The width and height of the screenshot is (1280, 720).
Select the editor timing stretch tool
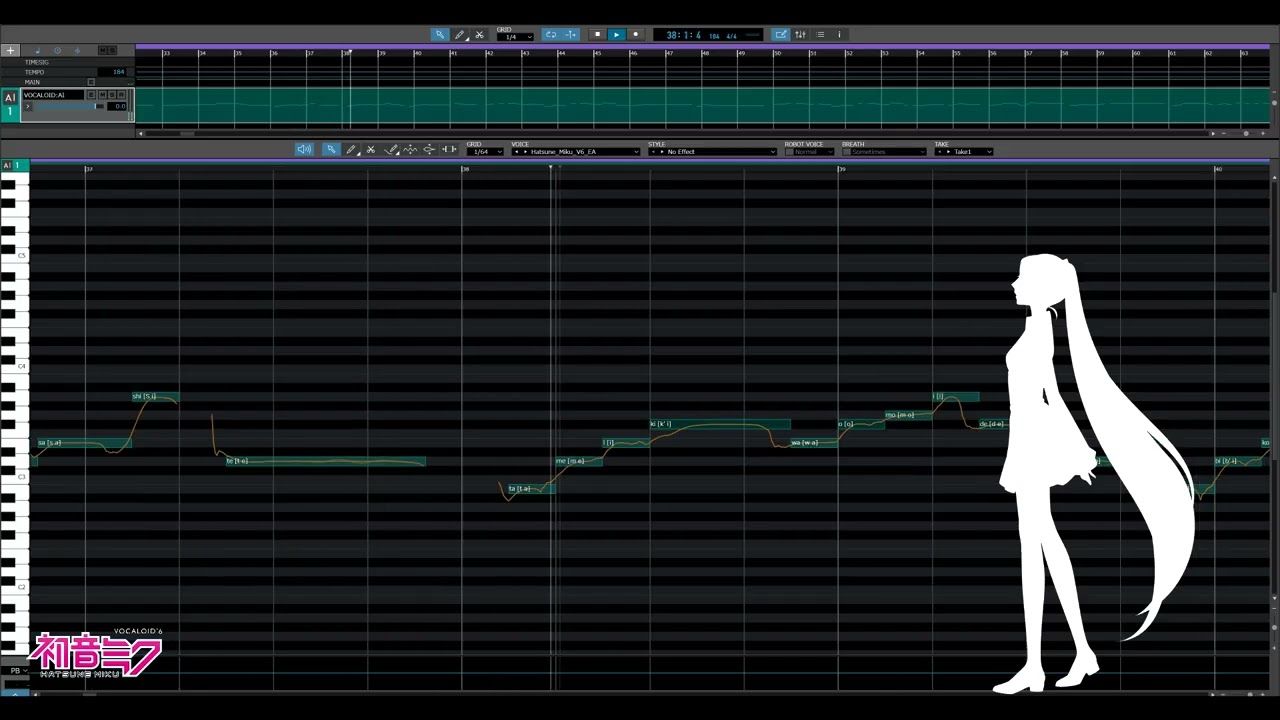(x=449, y=149)
